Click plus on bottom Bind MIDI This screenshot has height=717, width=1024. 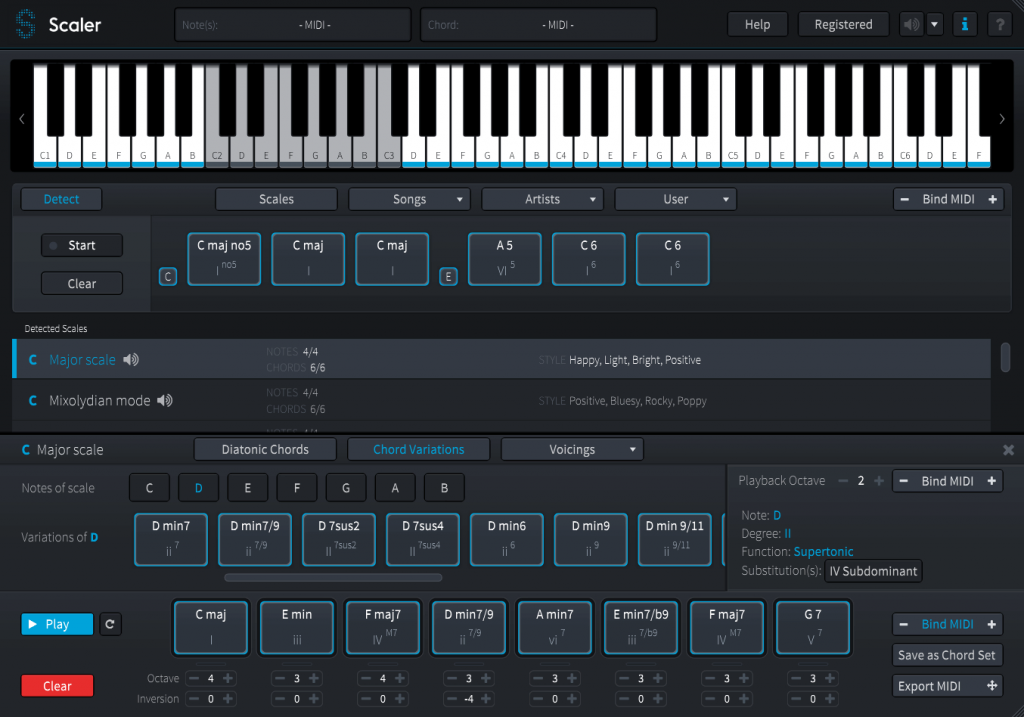(x=991, y=624)
